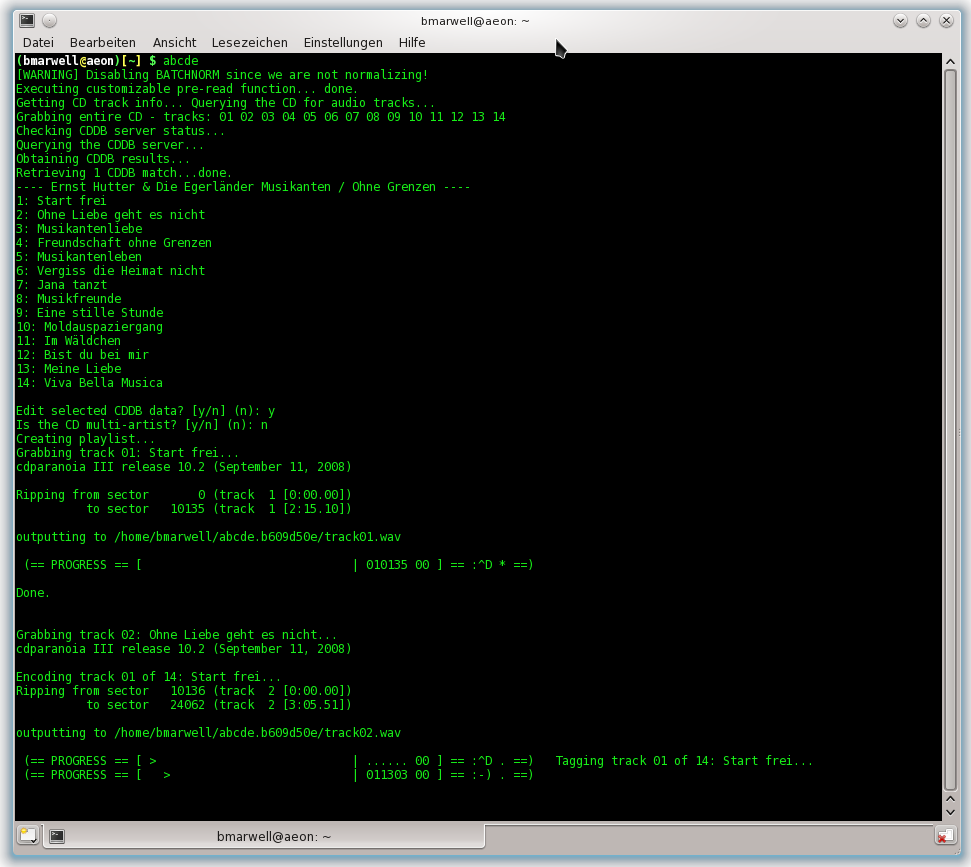This screenshot has height=867, width=971.
Task: Click the 'Done.' line
Action: click(33, 593)
